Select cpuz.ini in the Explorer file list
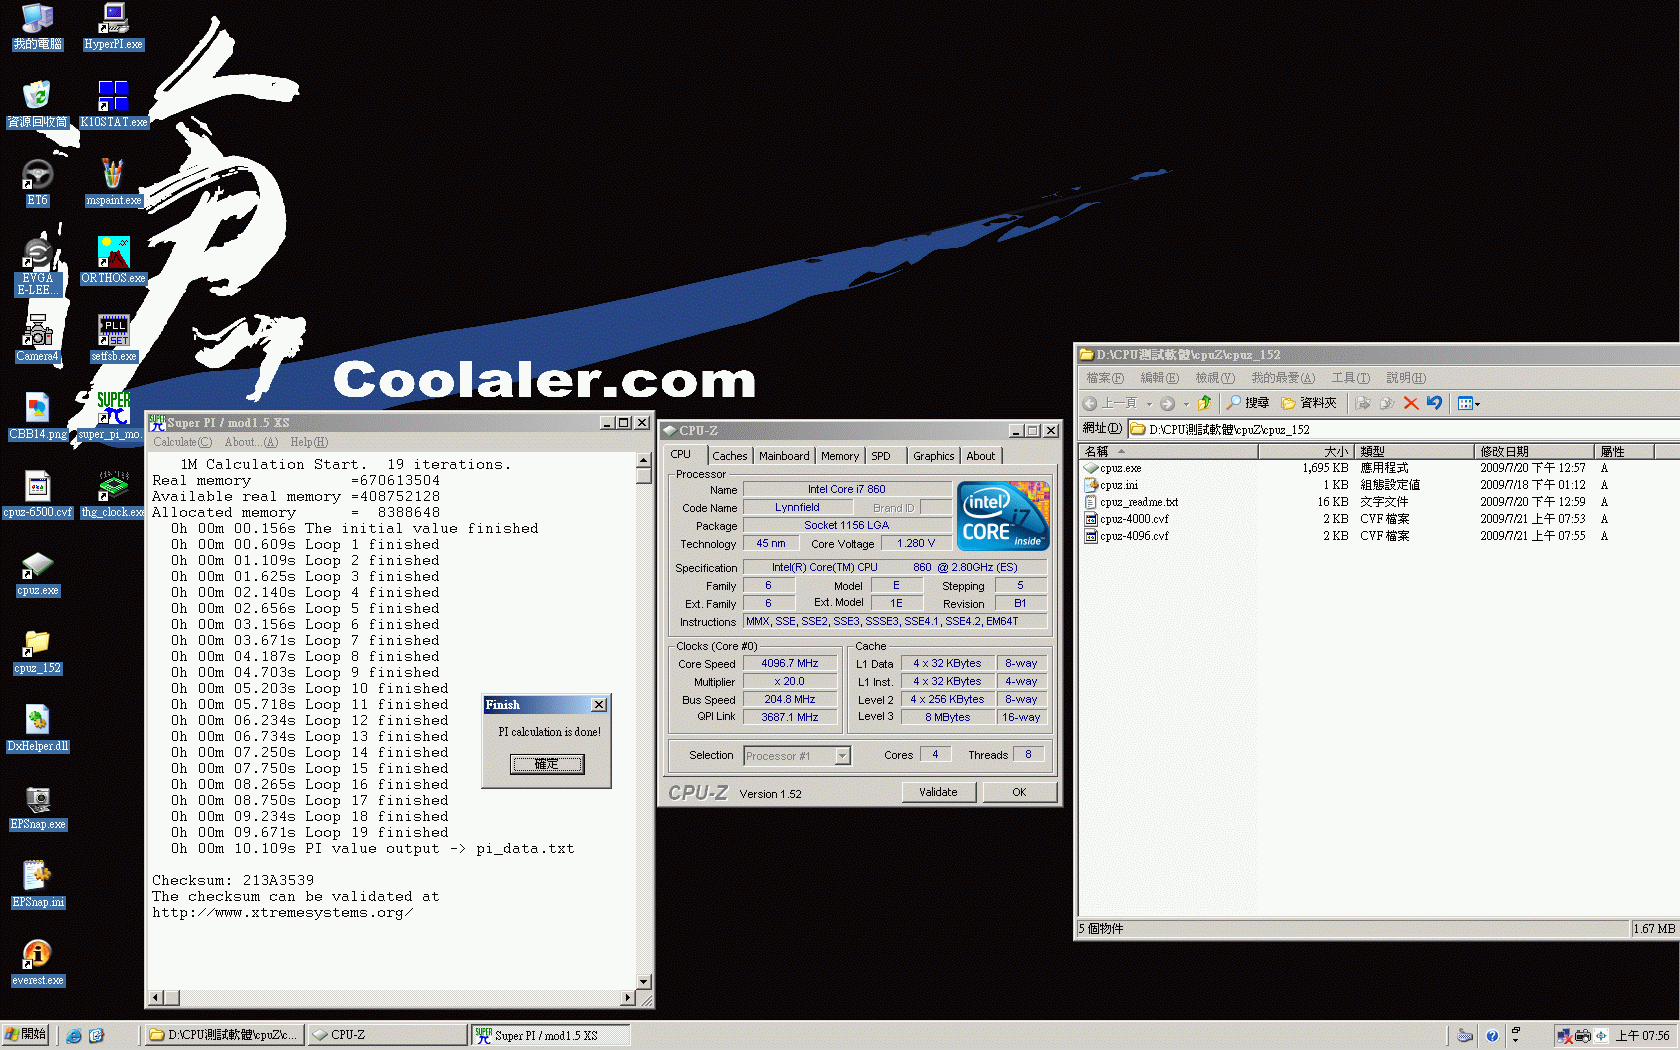Viewport: 1680px width, 1050px height. coord(1118,485)
